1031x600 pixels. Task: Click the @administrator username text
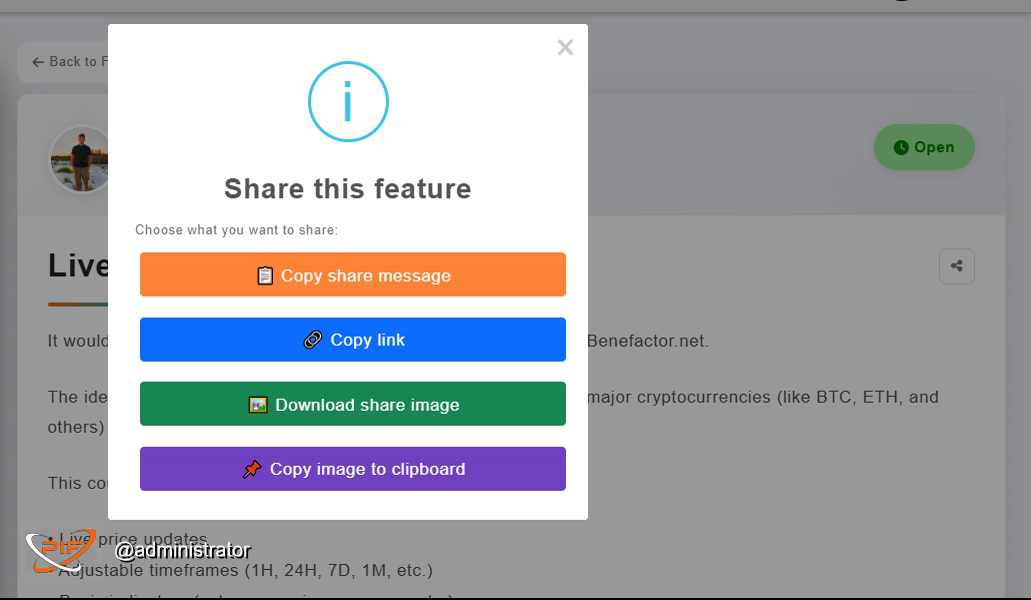point(183,551)
